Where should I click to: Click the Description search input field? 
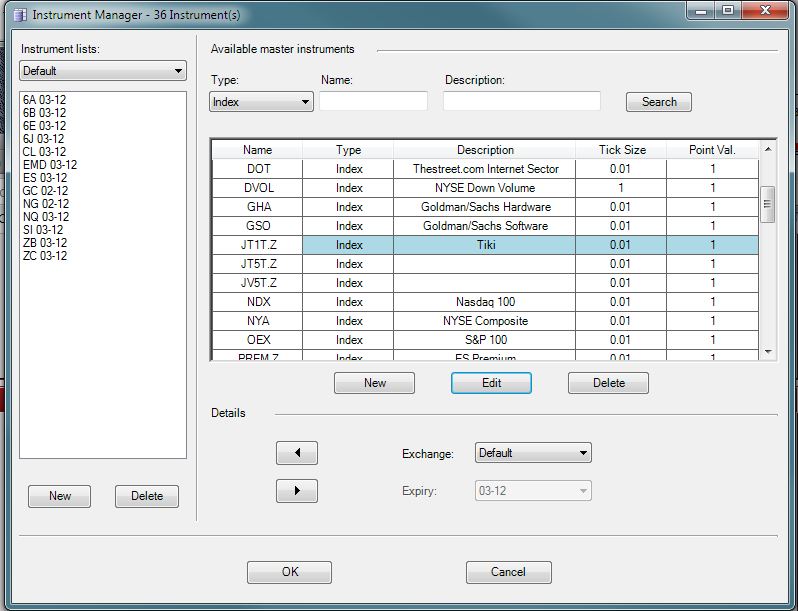coord(522,101)
